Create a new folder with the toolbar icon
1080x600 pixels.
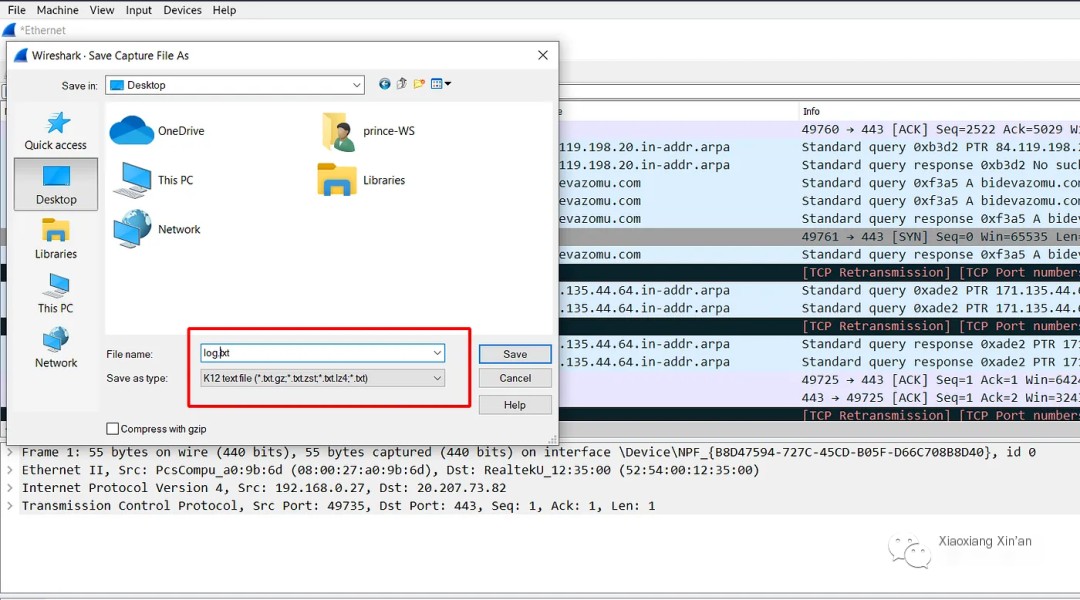(419, 84)
